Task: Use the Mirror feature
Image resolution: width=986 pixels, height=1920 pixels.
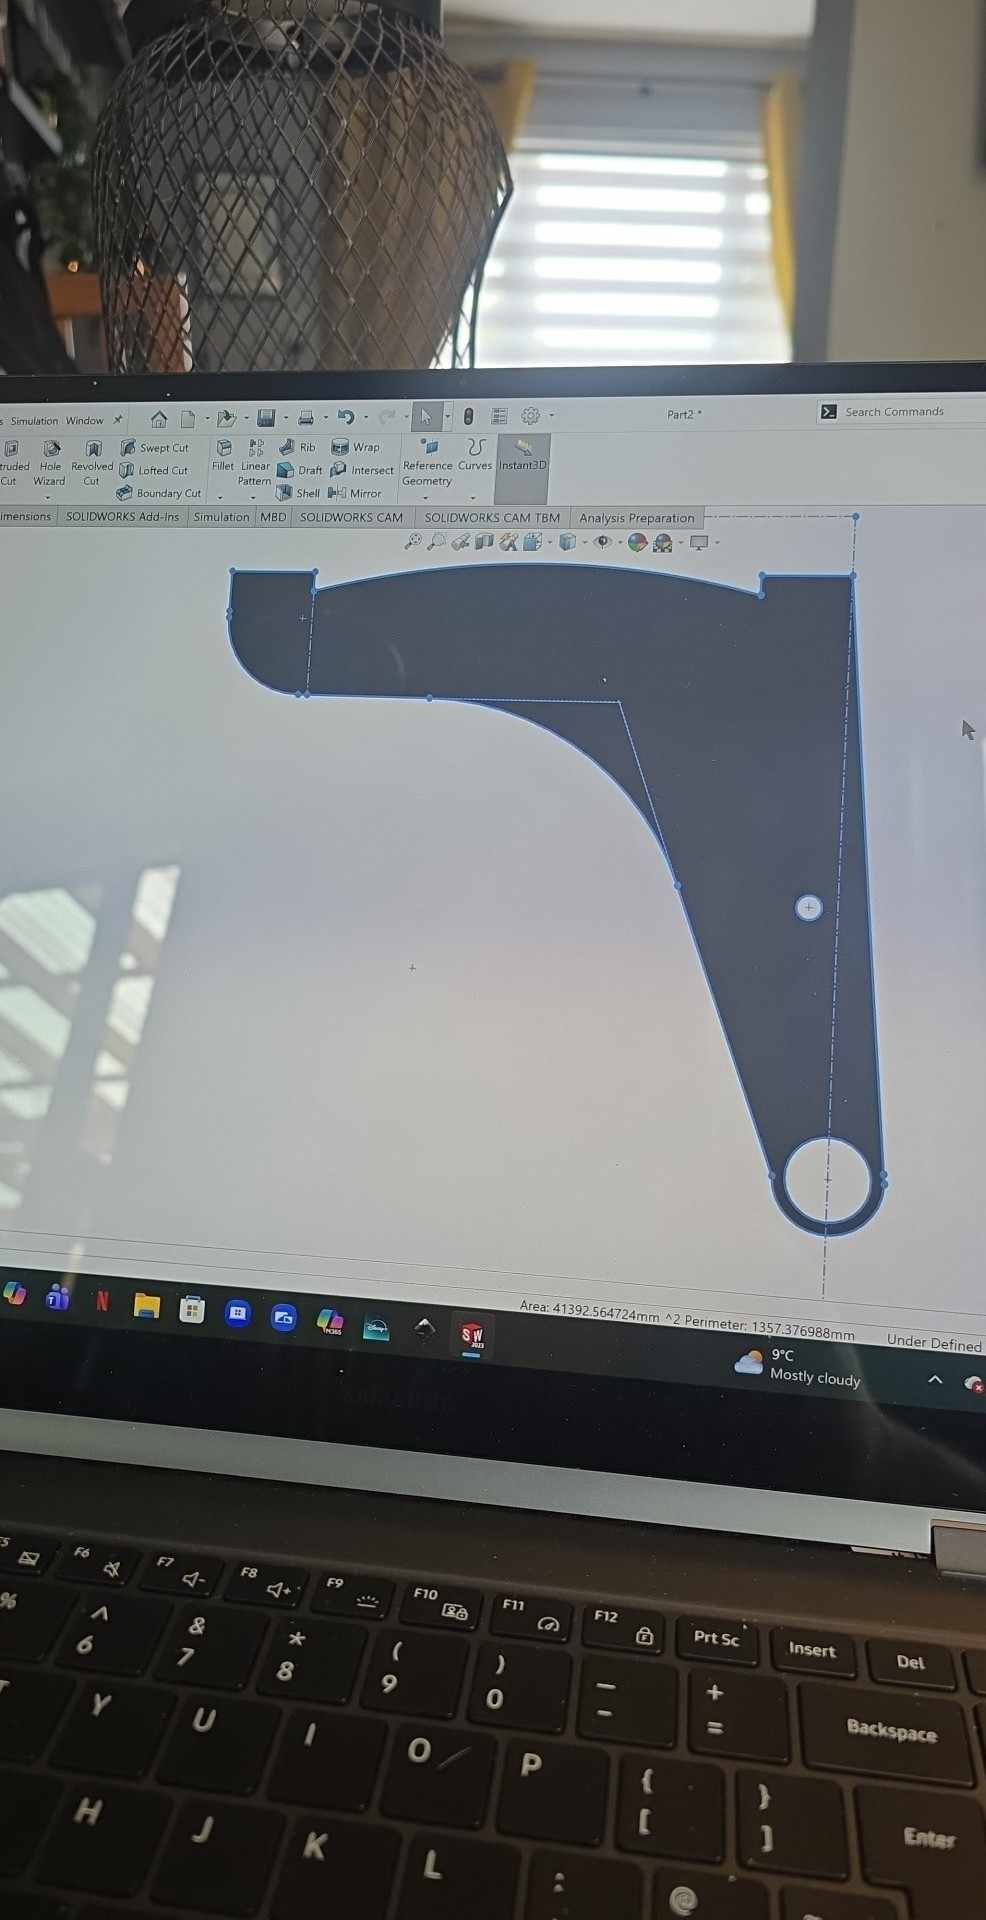Action: tap(355, 492)
